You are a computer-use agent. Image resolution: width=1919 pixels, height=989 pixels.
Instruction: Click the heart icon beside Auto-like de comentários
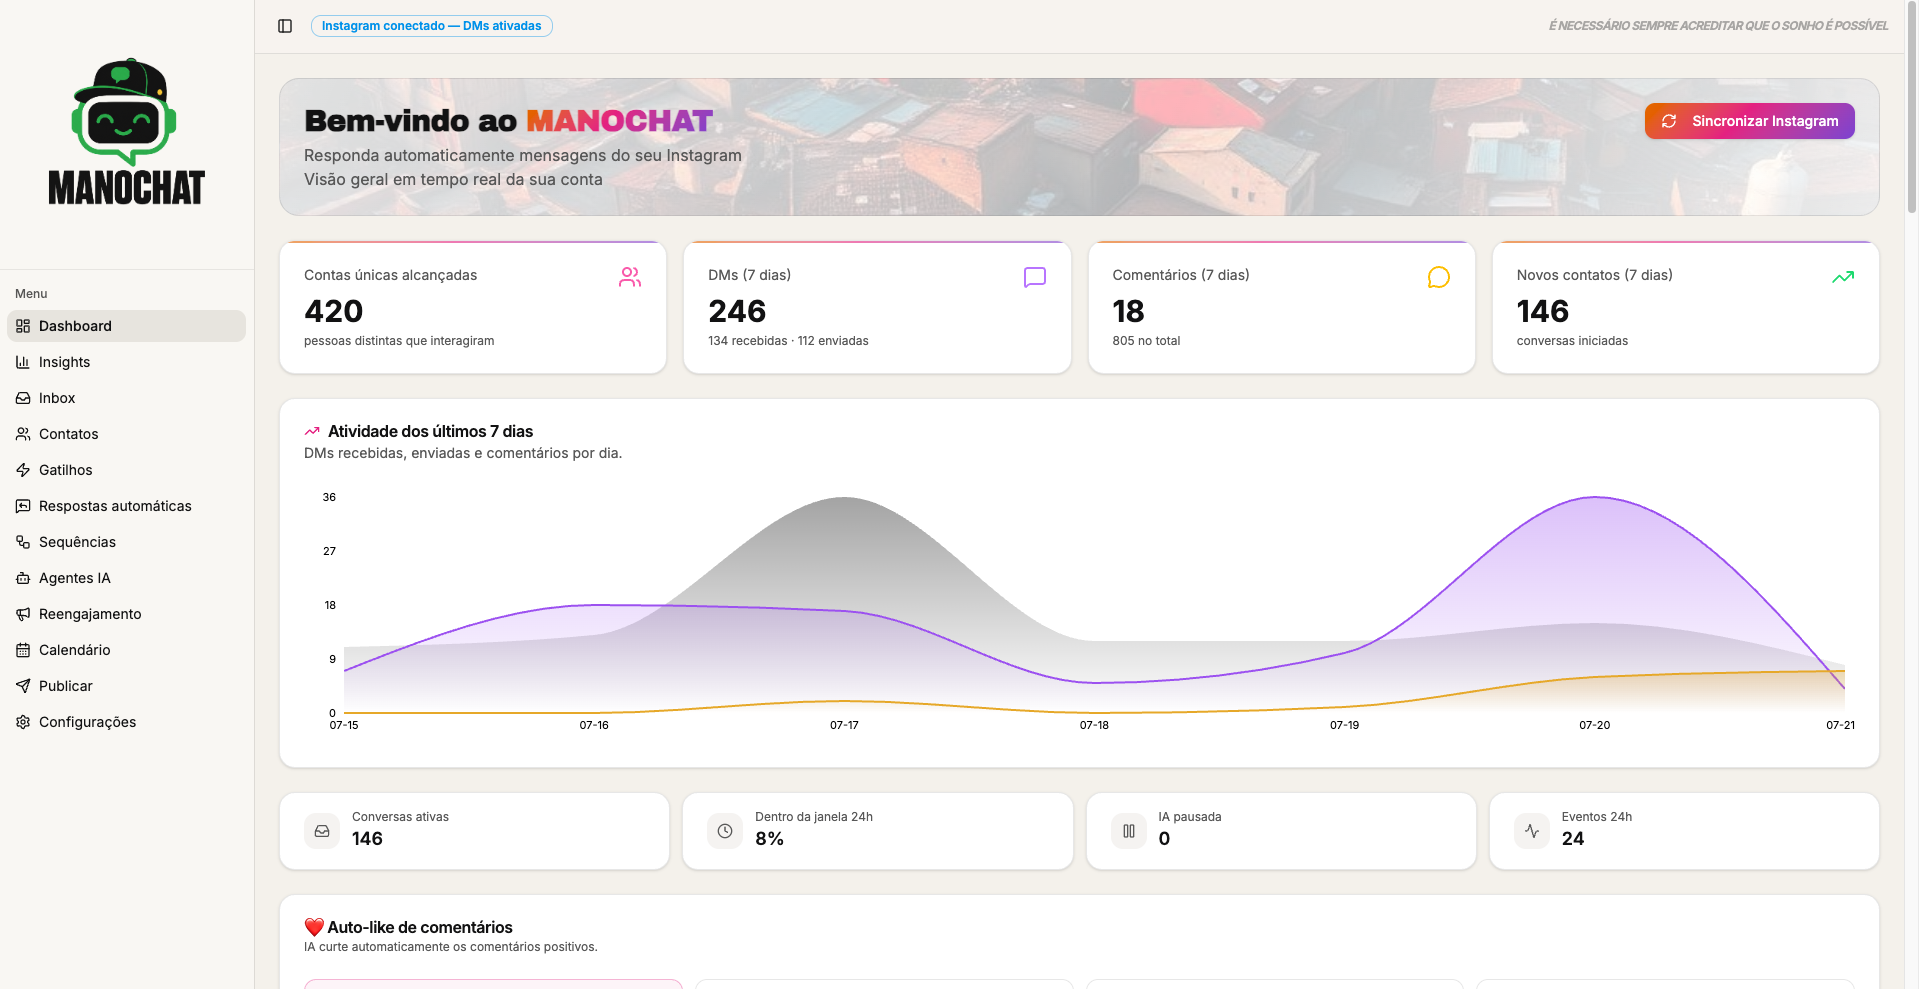(x=314, y=927)
